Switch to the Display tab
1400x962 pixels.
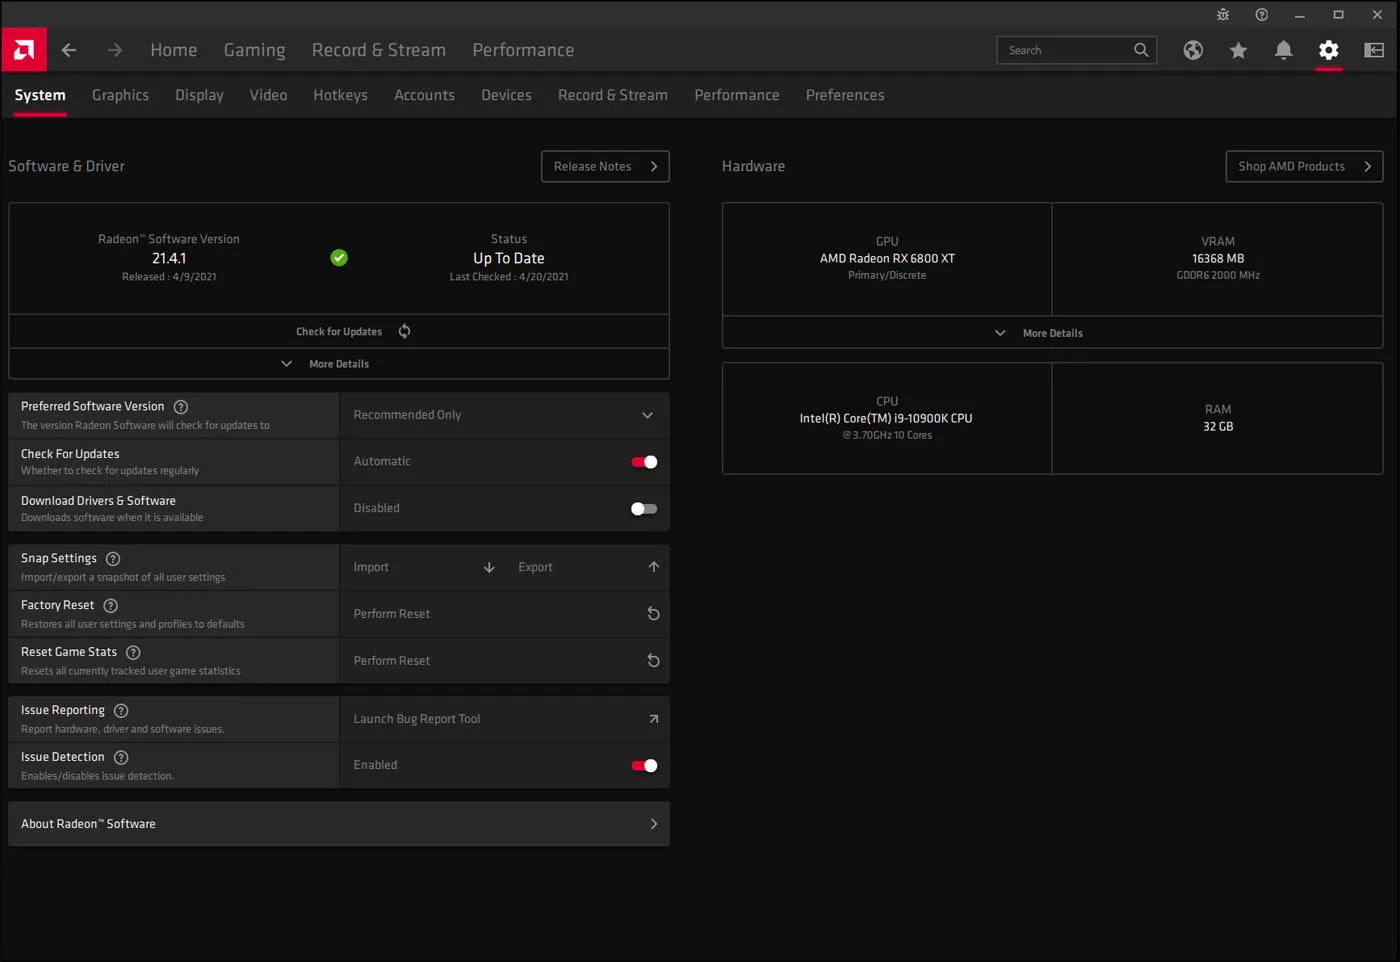pyautogui.click(x=199, y=95)
